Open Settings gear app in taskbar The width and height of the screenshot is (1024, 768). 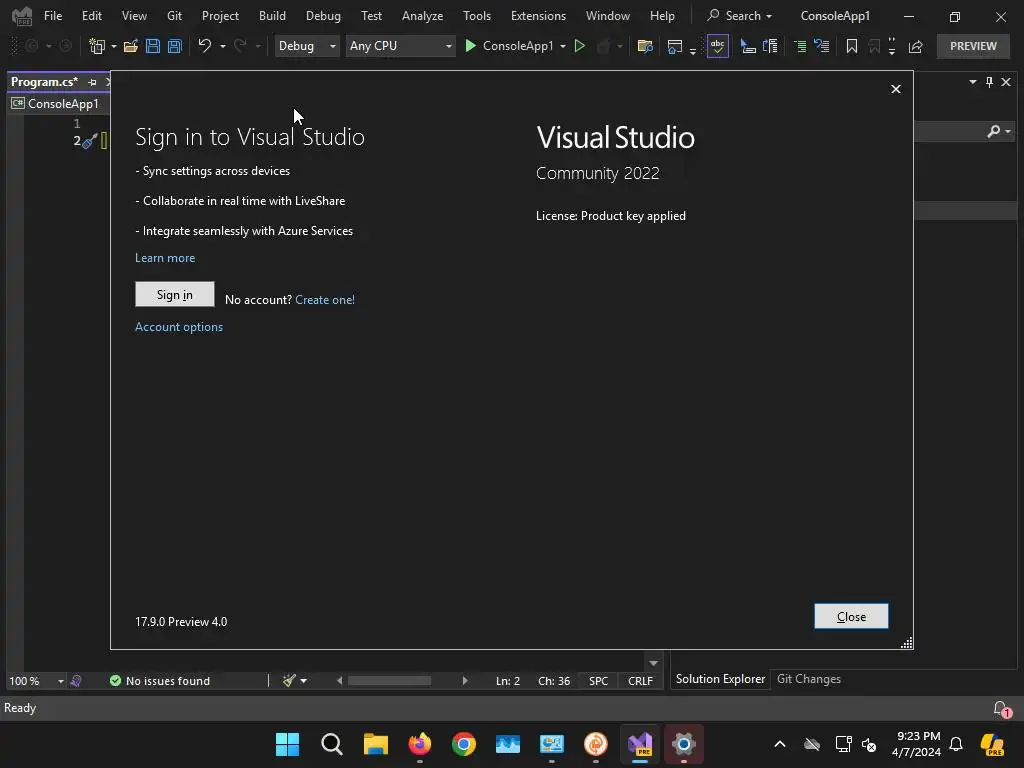(684, 744)
